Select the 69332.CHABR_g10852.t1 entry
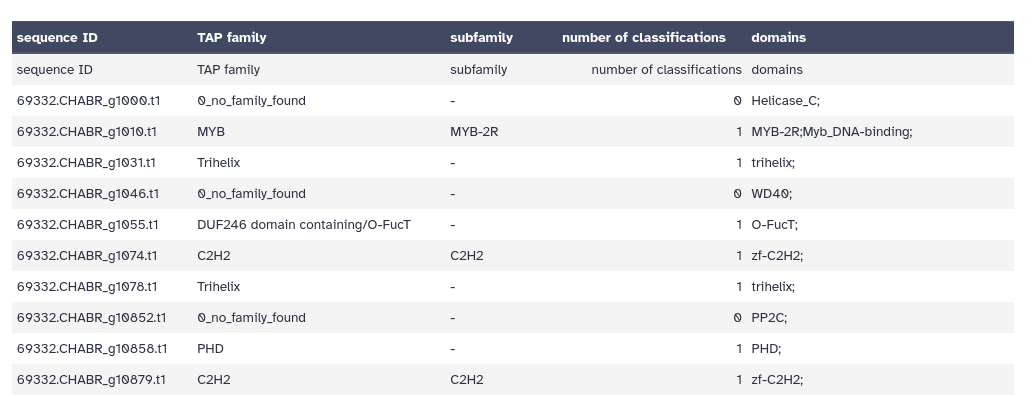The image size is (1034, 397). [91, 318]
